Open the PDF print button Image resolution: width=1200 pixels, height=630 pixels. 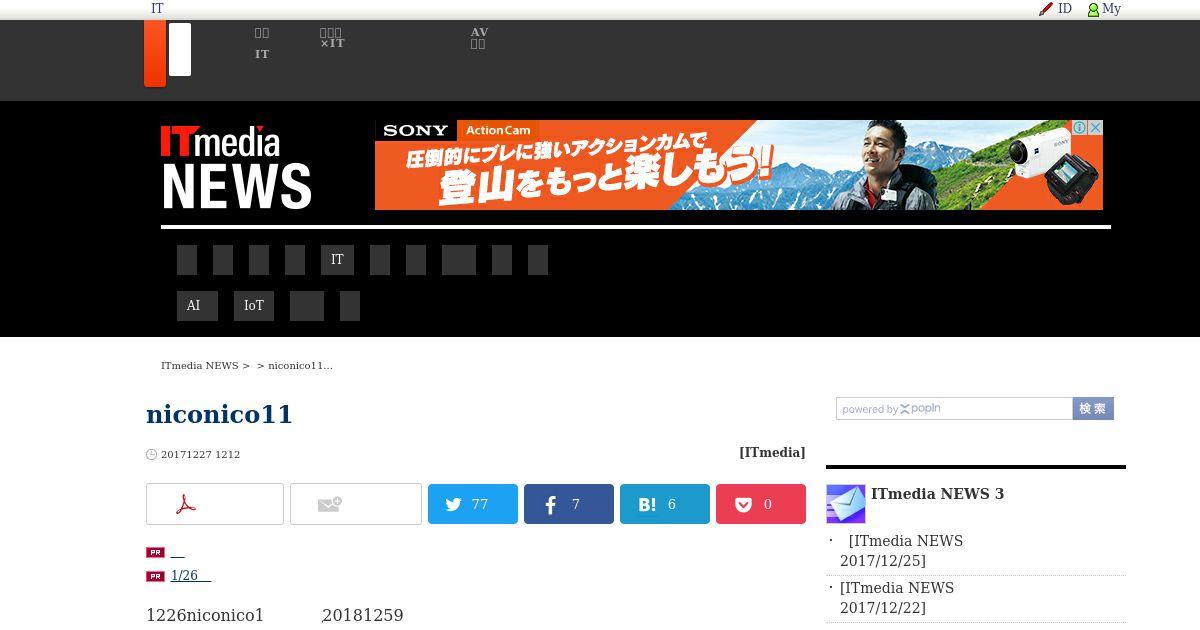pyautogui.click(x=215, y=504)
